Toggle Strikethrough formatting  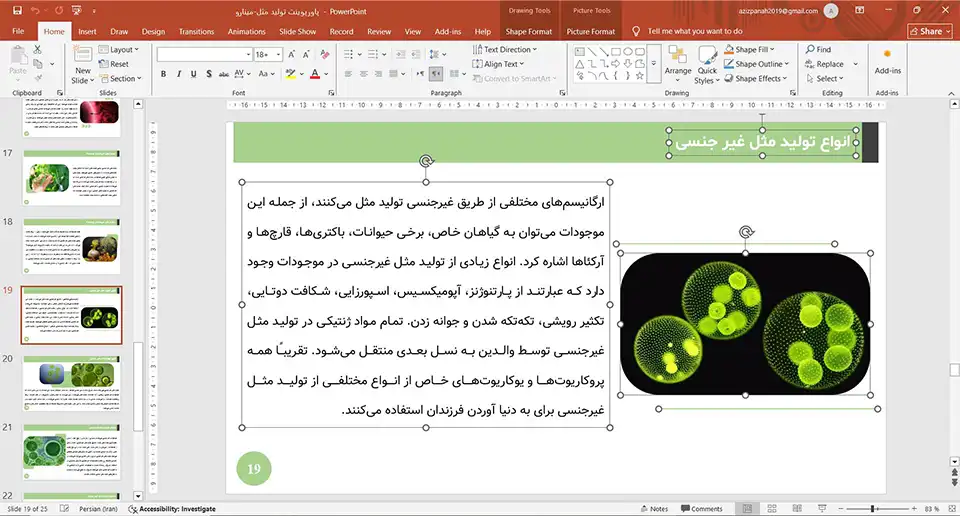(x=224, y=73)
